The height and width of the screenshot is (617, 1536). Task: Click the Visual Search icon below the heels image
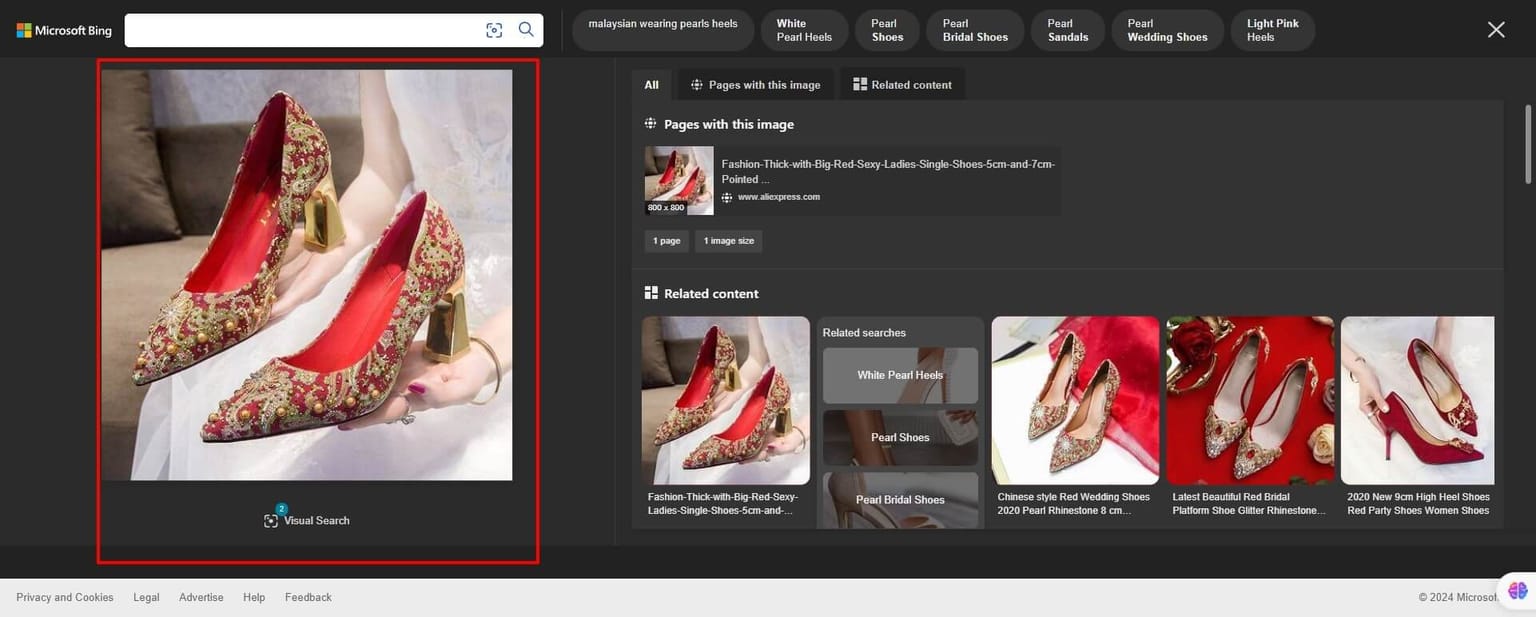tap(271, 520)
